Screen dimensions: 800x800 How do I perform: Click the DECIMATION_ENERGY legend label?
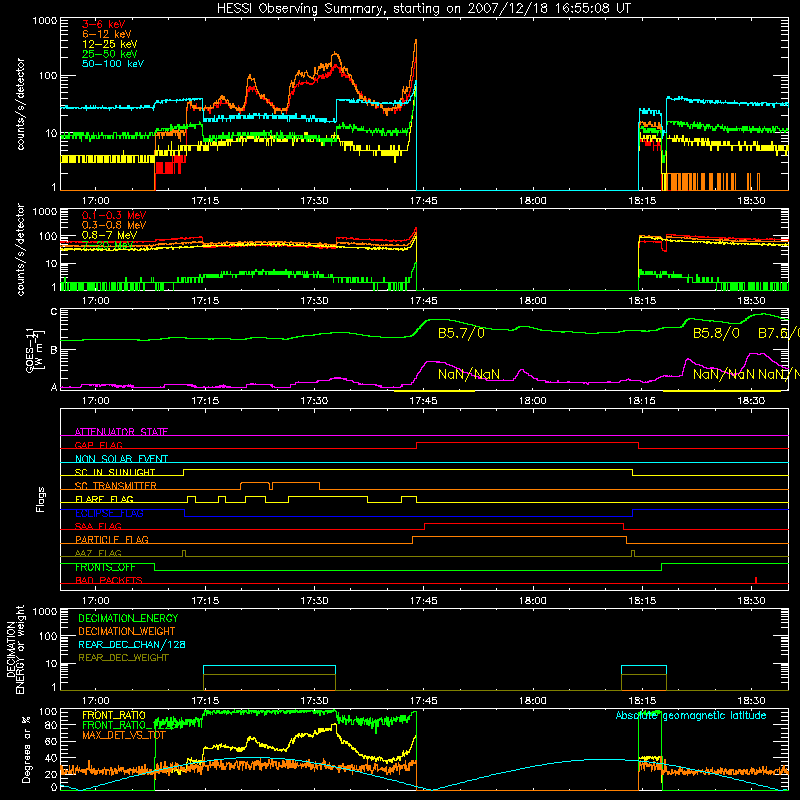point(128,618)
